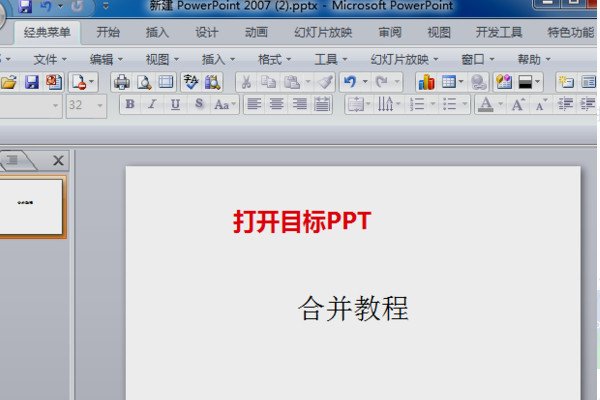Open the 开发工具 ribbon tab

499,33
